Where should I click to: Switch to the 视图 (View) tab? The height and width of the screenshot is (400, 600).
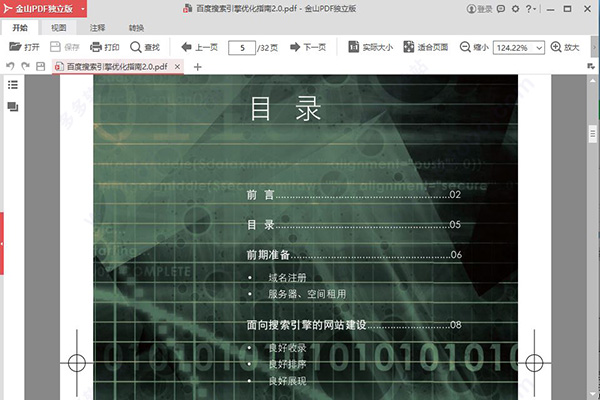click(59, 28)
